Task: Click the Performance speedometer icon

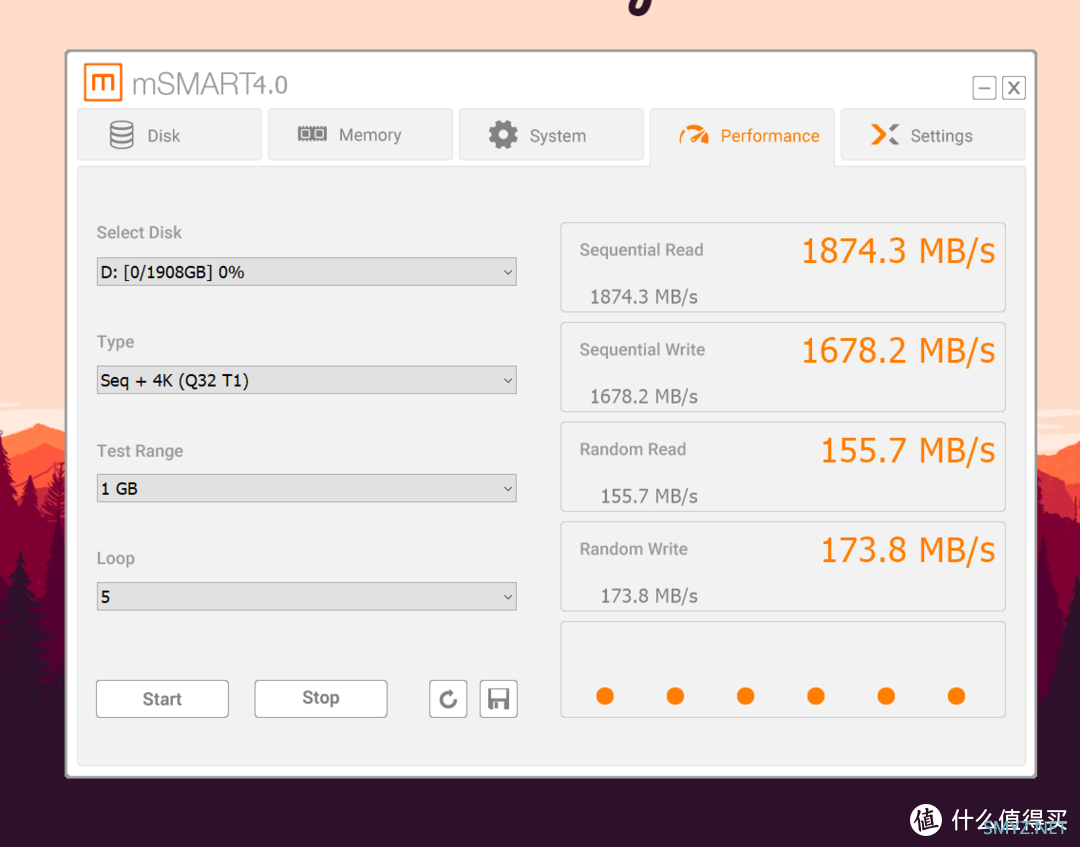Action: pyautogui.click(x=694, y=135)
